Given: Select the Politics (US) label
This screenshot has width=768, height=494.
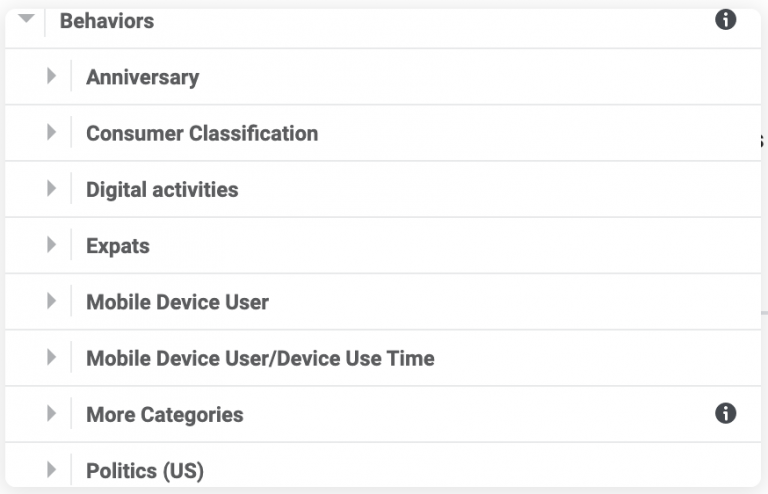Looking at the screenshot, I should (x=145, y=470).
